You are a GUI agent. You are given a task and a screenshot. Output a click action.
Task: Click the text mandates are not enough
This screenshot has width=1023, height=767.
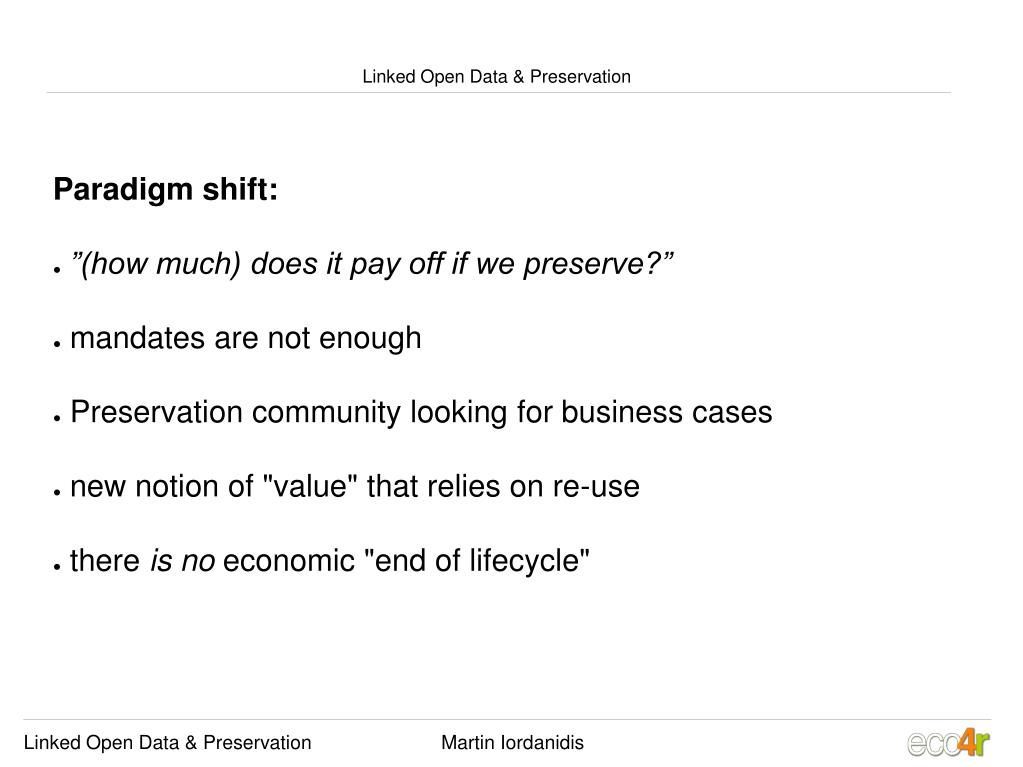246,338
